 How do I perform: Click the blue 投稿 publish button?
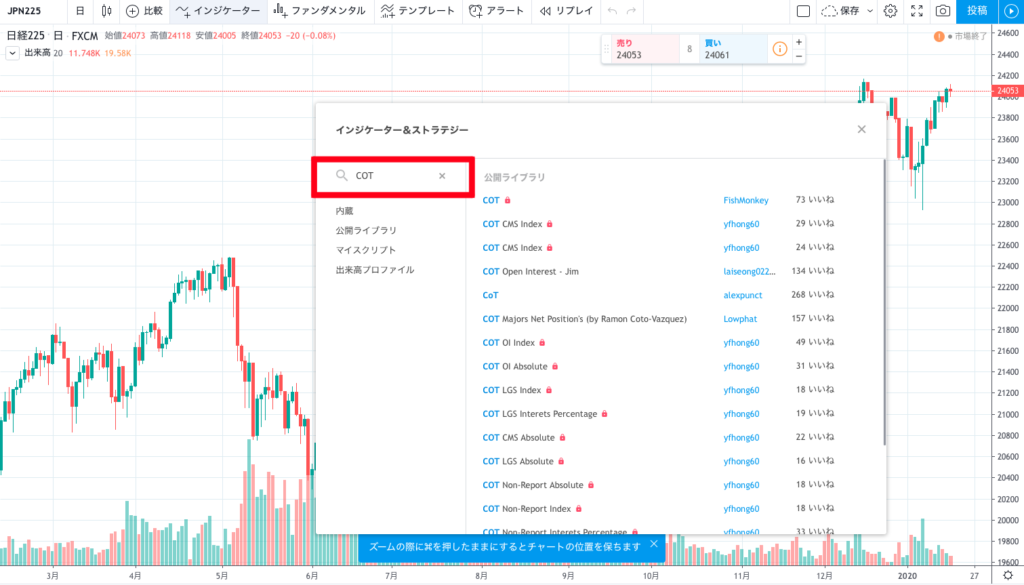pyautogui.click(x=976, y=11)
